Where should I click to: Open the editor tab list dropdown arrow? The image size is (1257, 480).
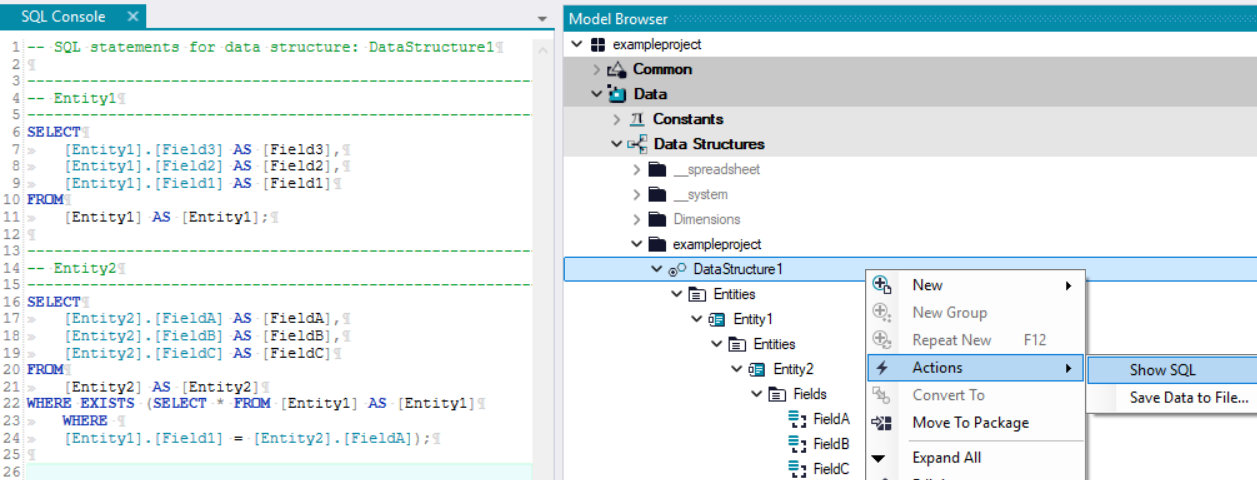click(542, 19)
